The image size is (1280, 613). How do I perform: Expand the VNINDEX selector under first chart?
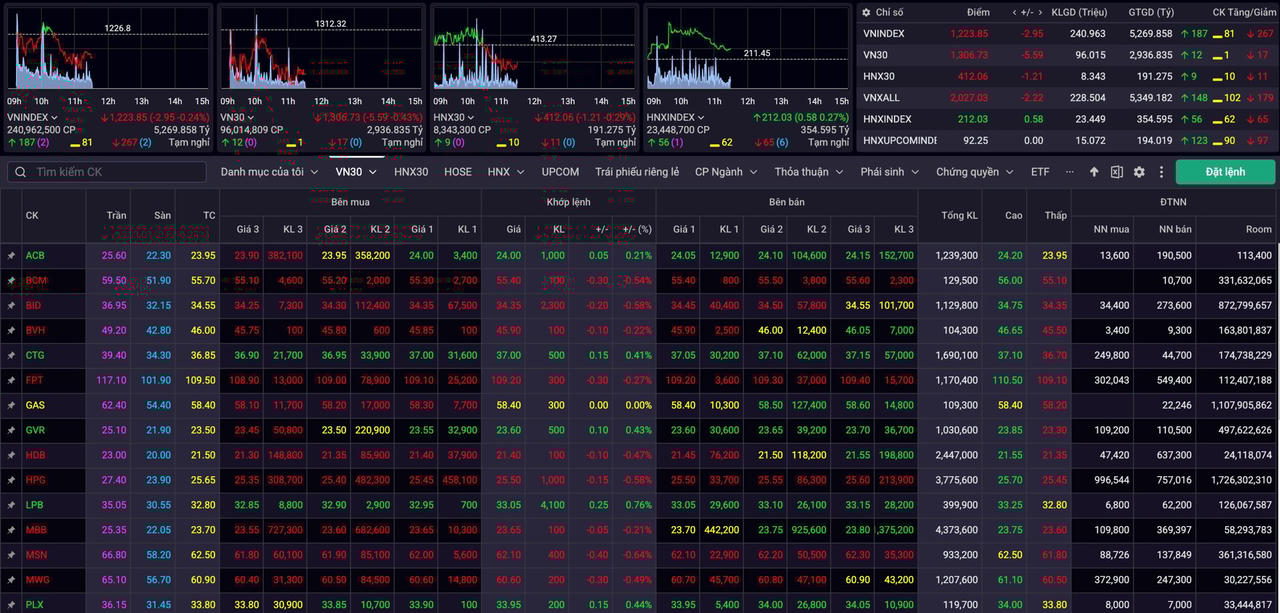(33, 117)
